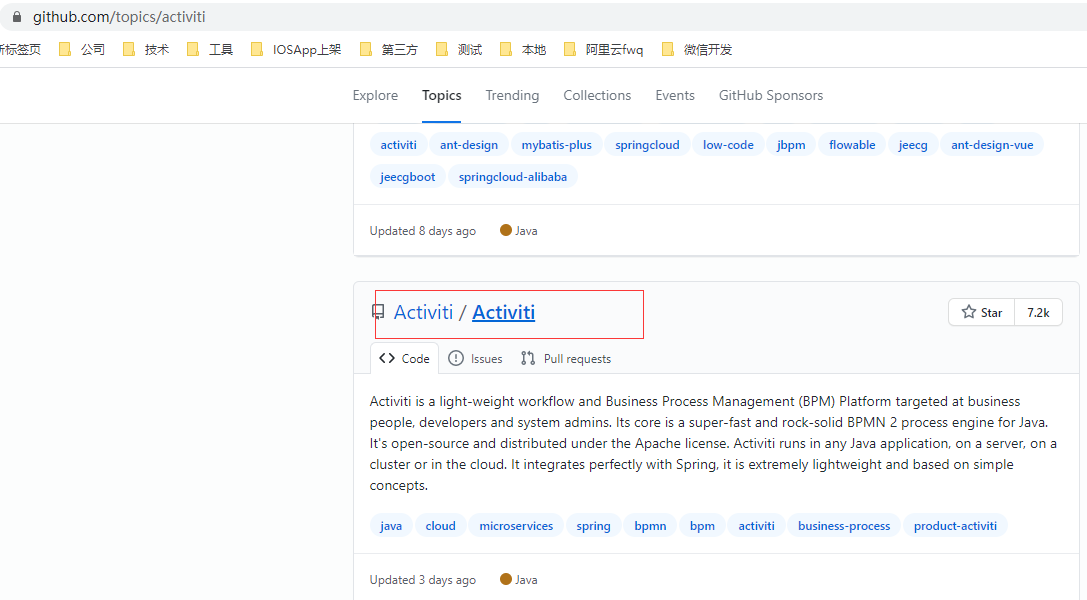The height and width of the screenshot is (600, 1087).
Task: Click the business-process topic tag
Action: pyautogui.click(x=844, y=526)
